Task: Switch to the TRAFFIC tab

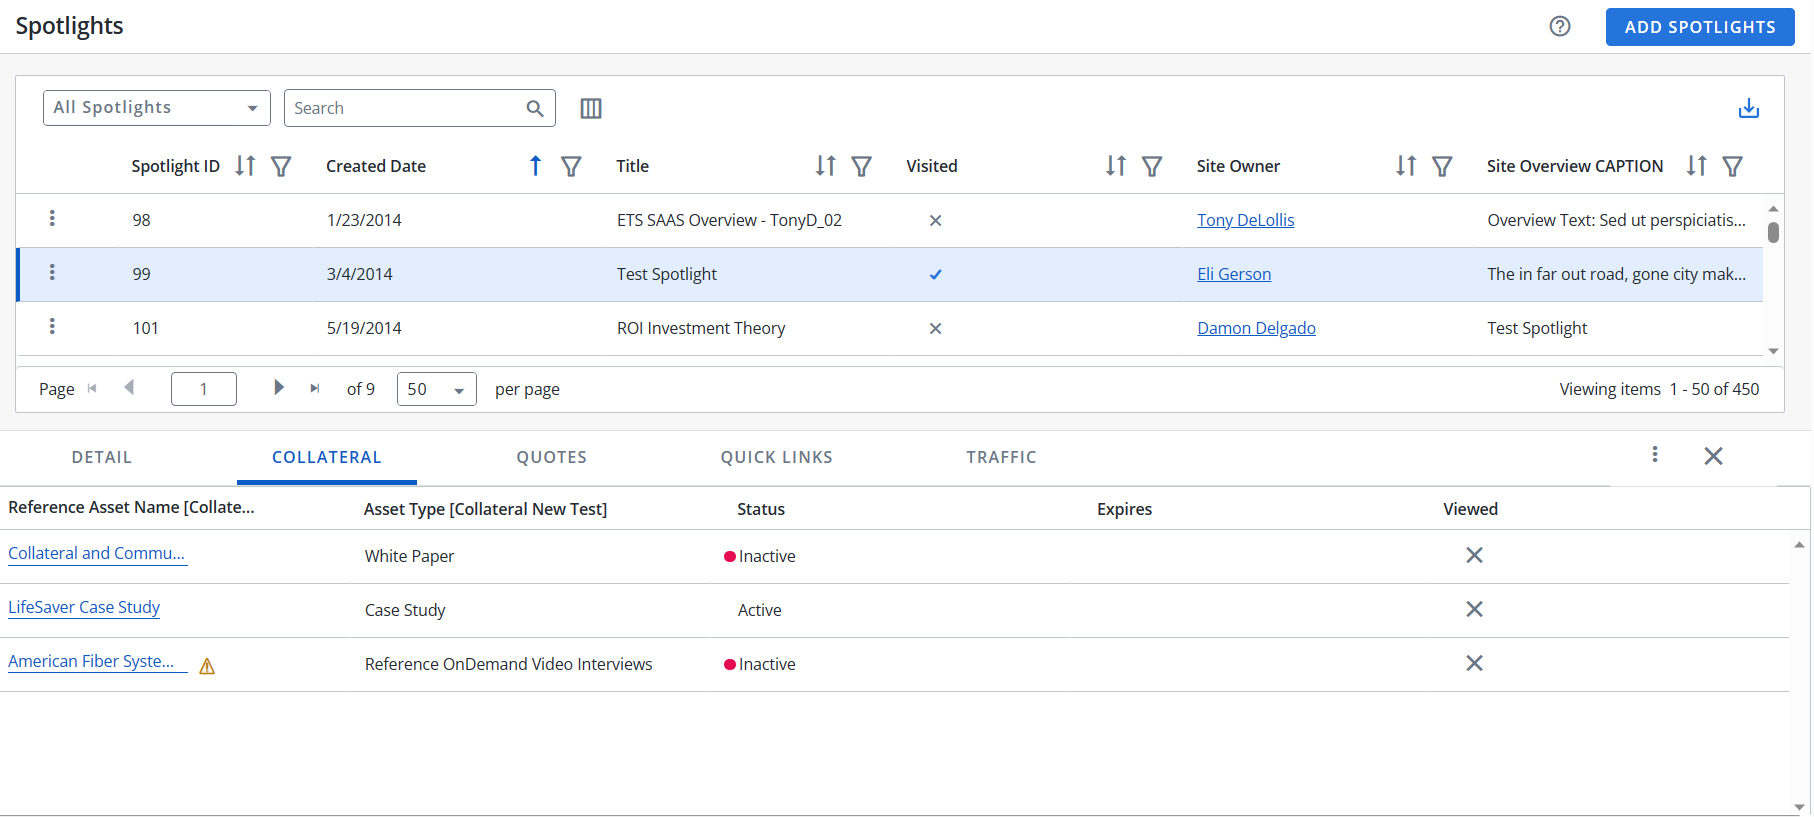Action: pyautogui.click(x=1002, y=457)
